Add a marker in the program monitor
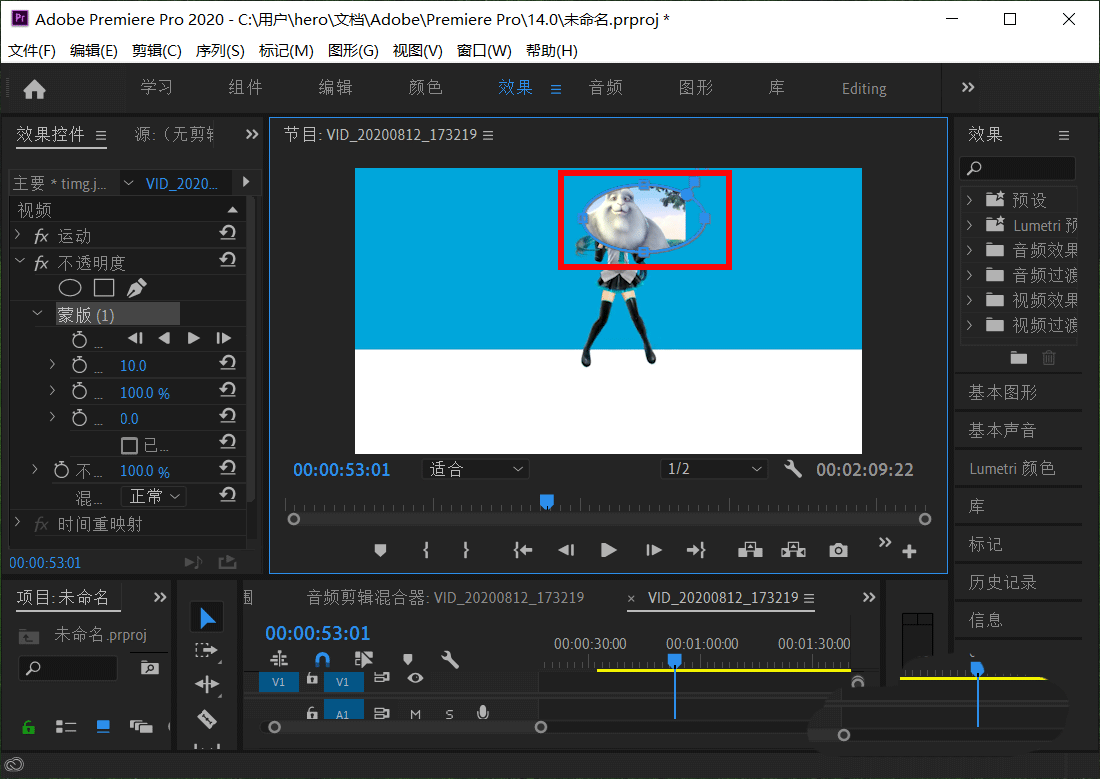 pos(380,550)
